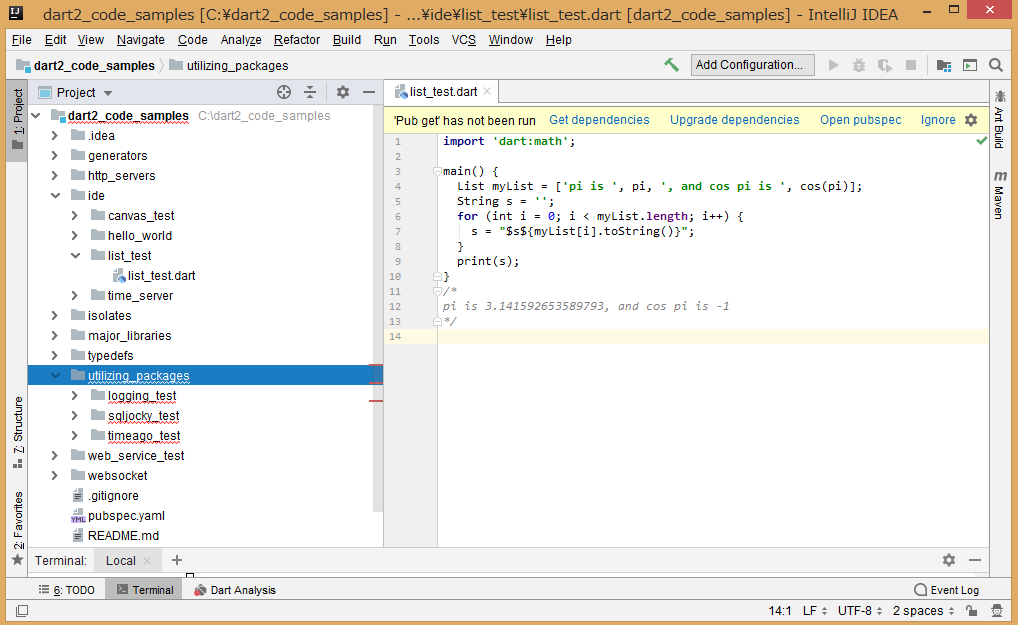Hide the Terminal panel with minus icon
The height and width of the screenshot is (625, 1018).
975,560
